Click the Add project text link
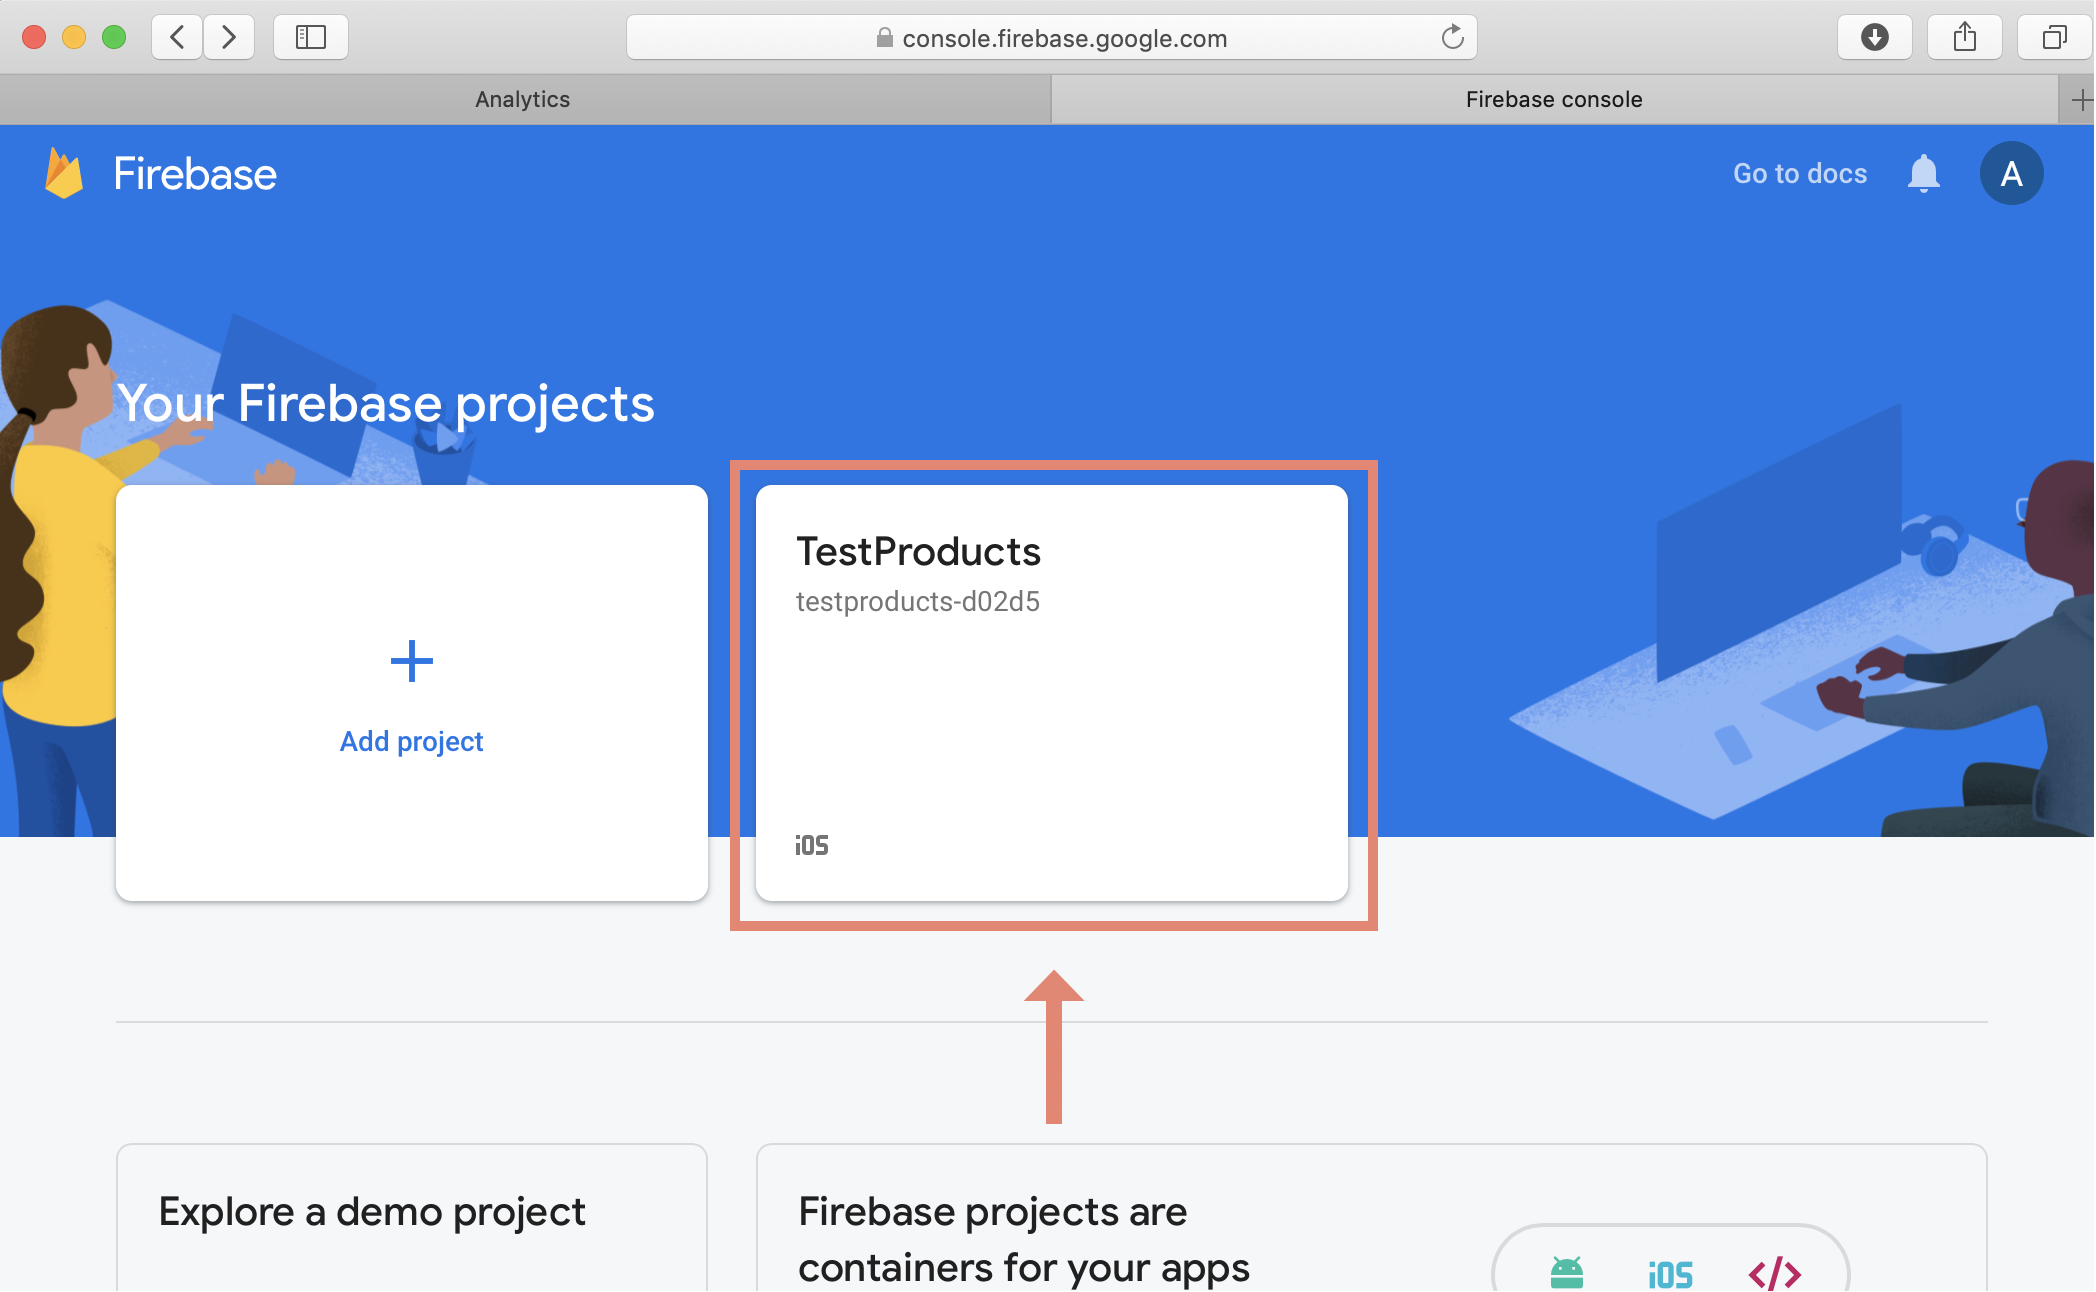The image size is (2096, 1292). tap(411, 742)
